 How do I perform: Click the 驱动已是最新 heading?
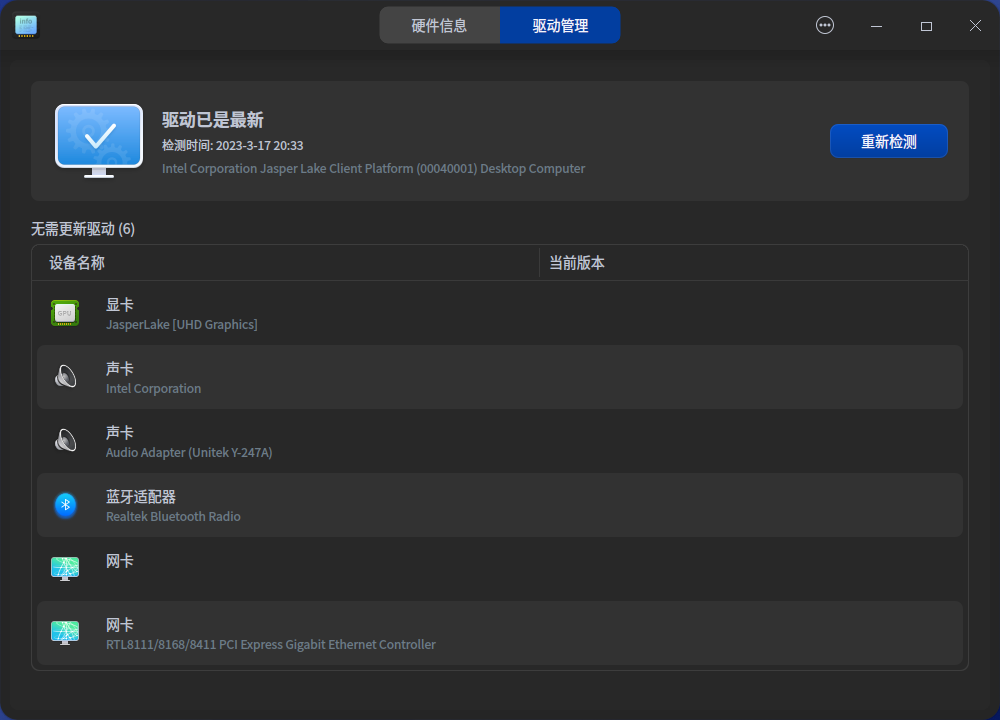(213, 120)
